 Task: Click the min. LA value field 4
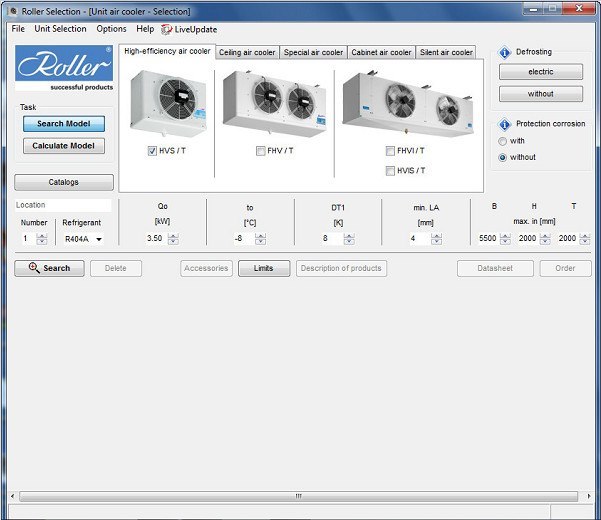[x=419, y=238]
